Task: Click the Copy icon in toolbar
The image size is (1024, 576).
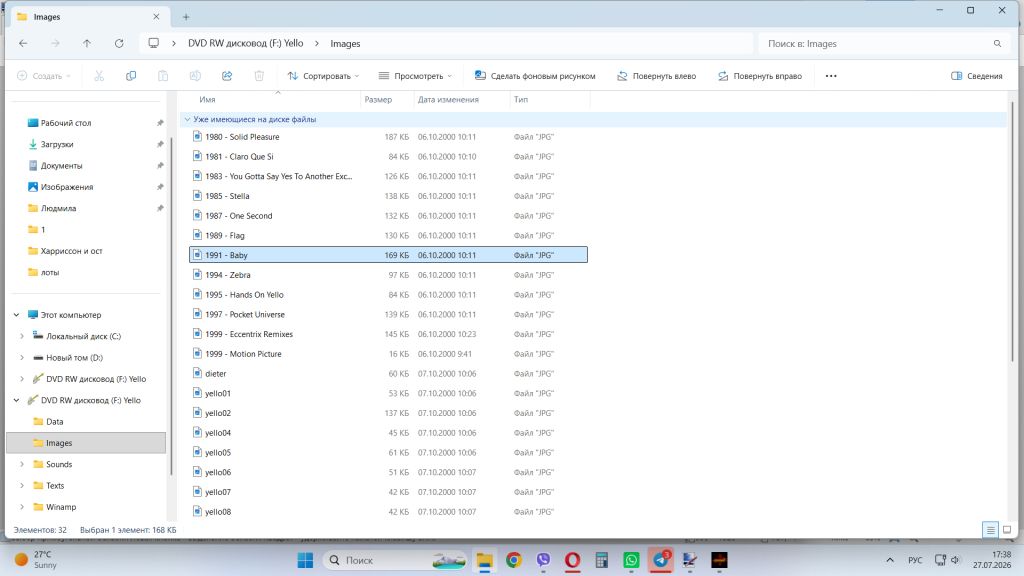Action: pyautogui.click(x=131, y=76)
